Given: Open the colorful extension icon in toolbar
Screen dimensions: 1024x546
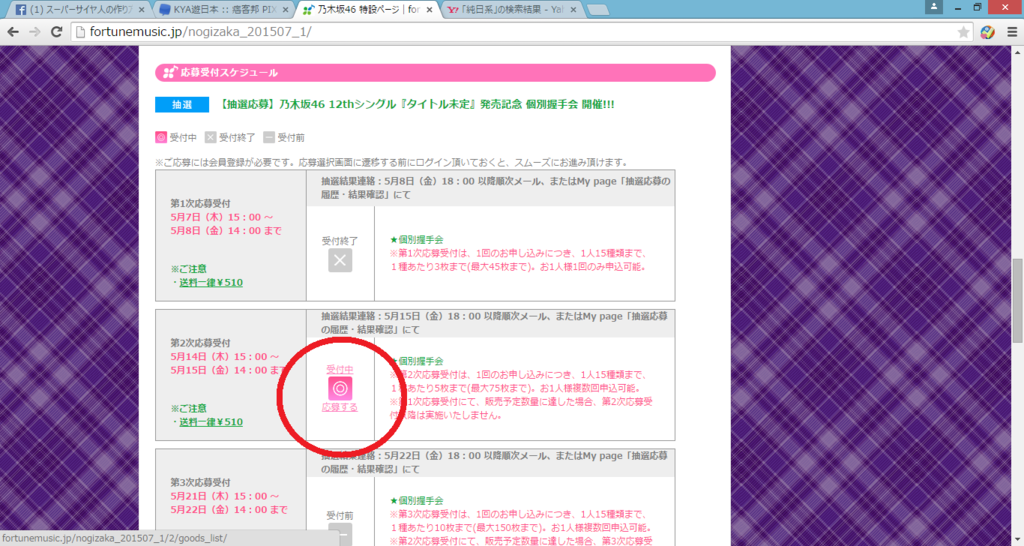Looking at the screenshot, I should [x=987, y=32].
